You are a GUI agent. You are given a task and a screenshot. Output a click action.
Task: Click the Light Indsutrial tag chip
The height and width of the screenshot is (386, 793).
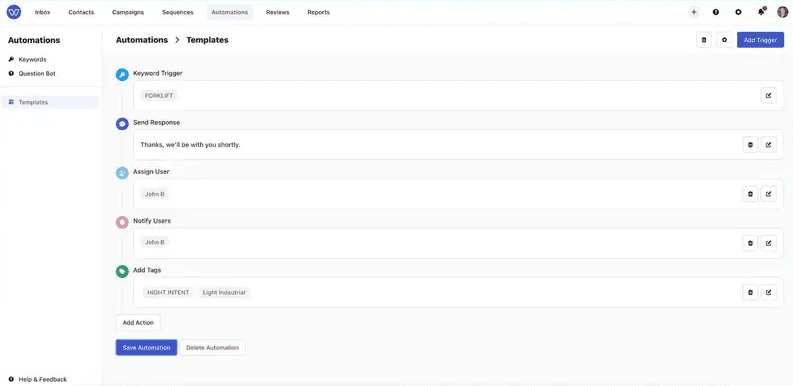coord(224,292)
